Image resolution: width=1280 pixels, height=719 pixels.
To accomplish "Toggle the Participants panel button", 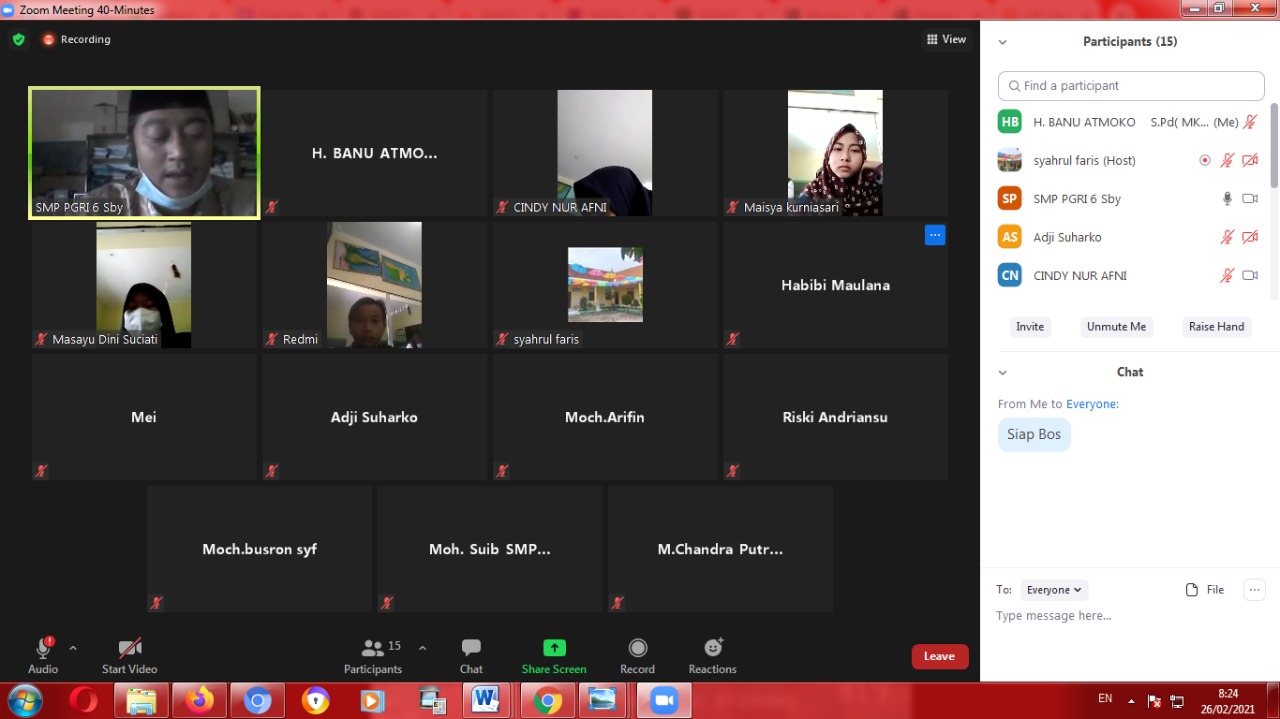I will (373, 656).
